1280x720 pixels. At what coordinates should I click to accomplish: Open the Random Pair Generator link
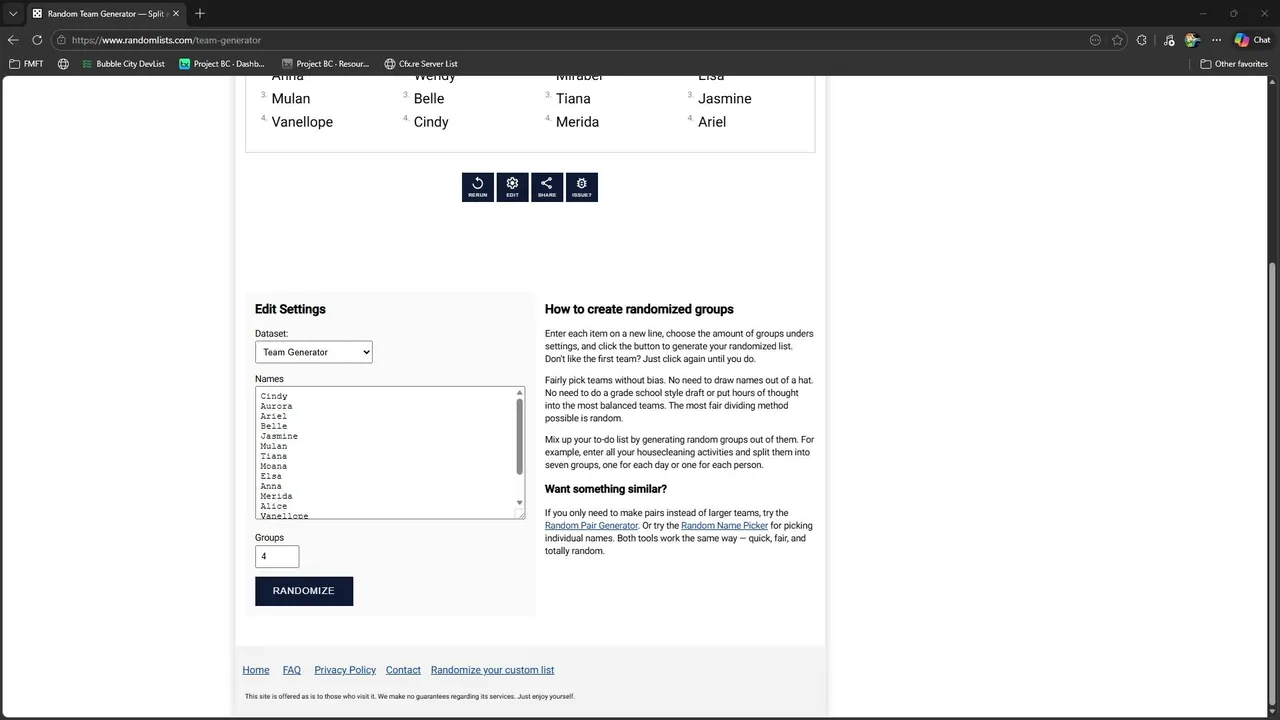point(591,526)
